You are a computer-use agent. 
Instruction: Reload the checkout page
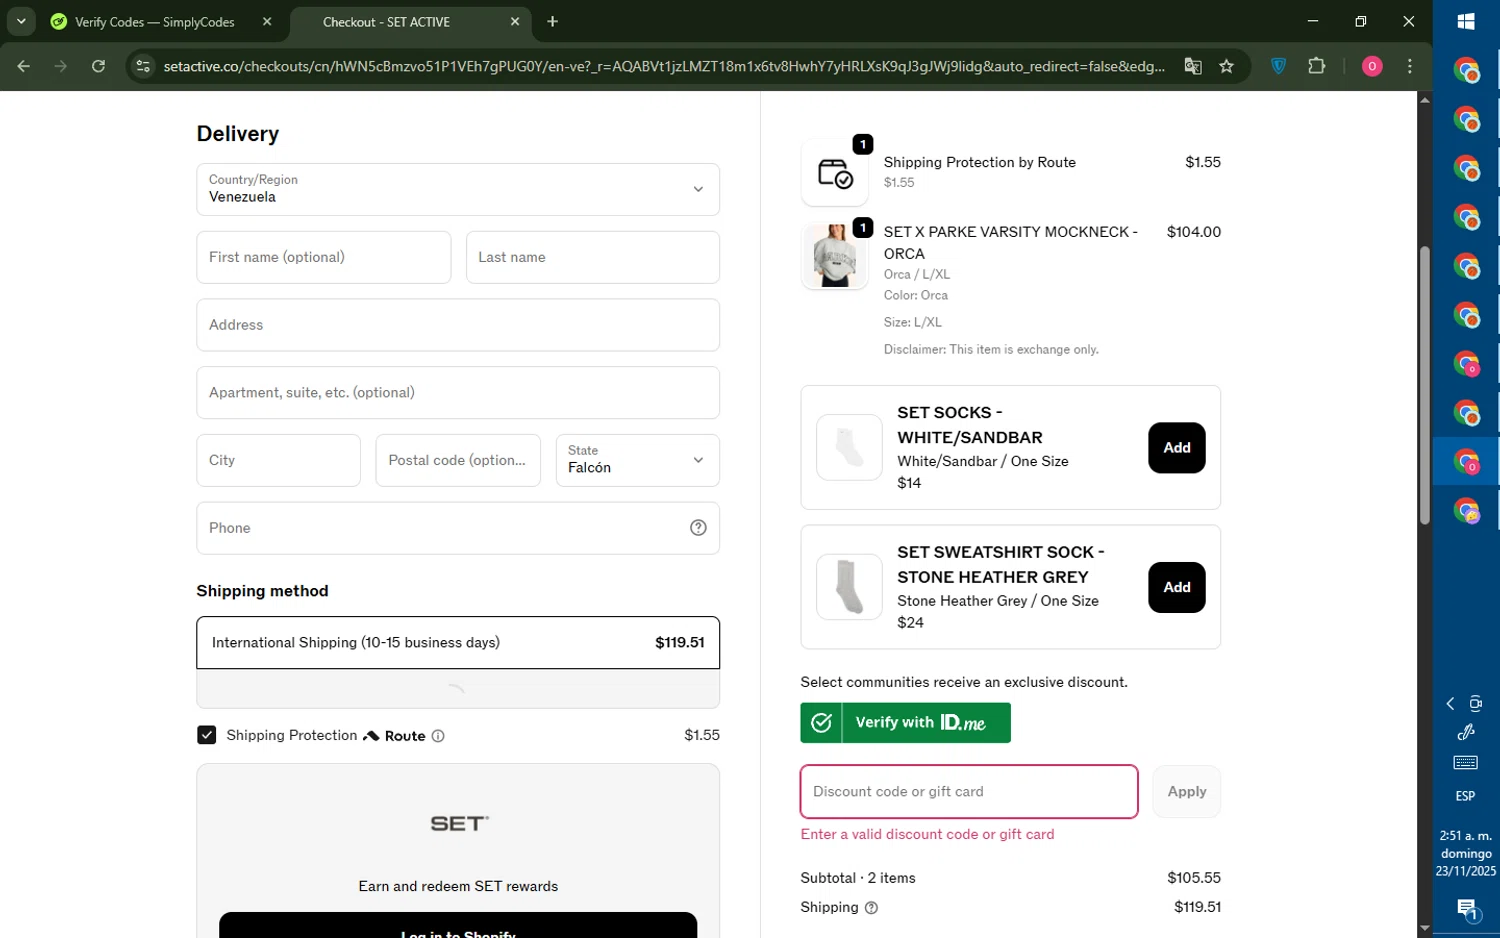click(98, 66)
